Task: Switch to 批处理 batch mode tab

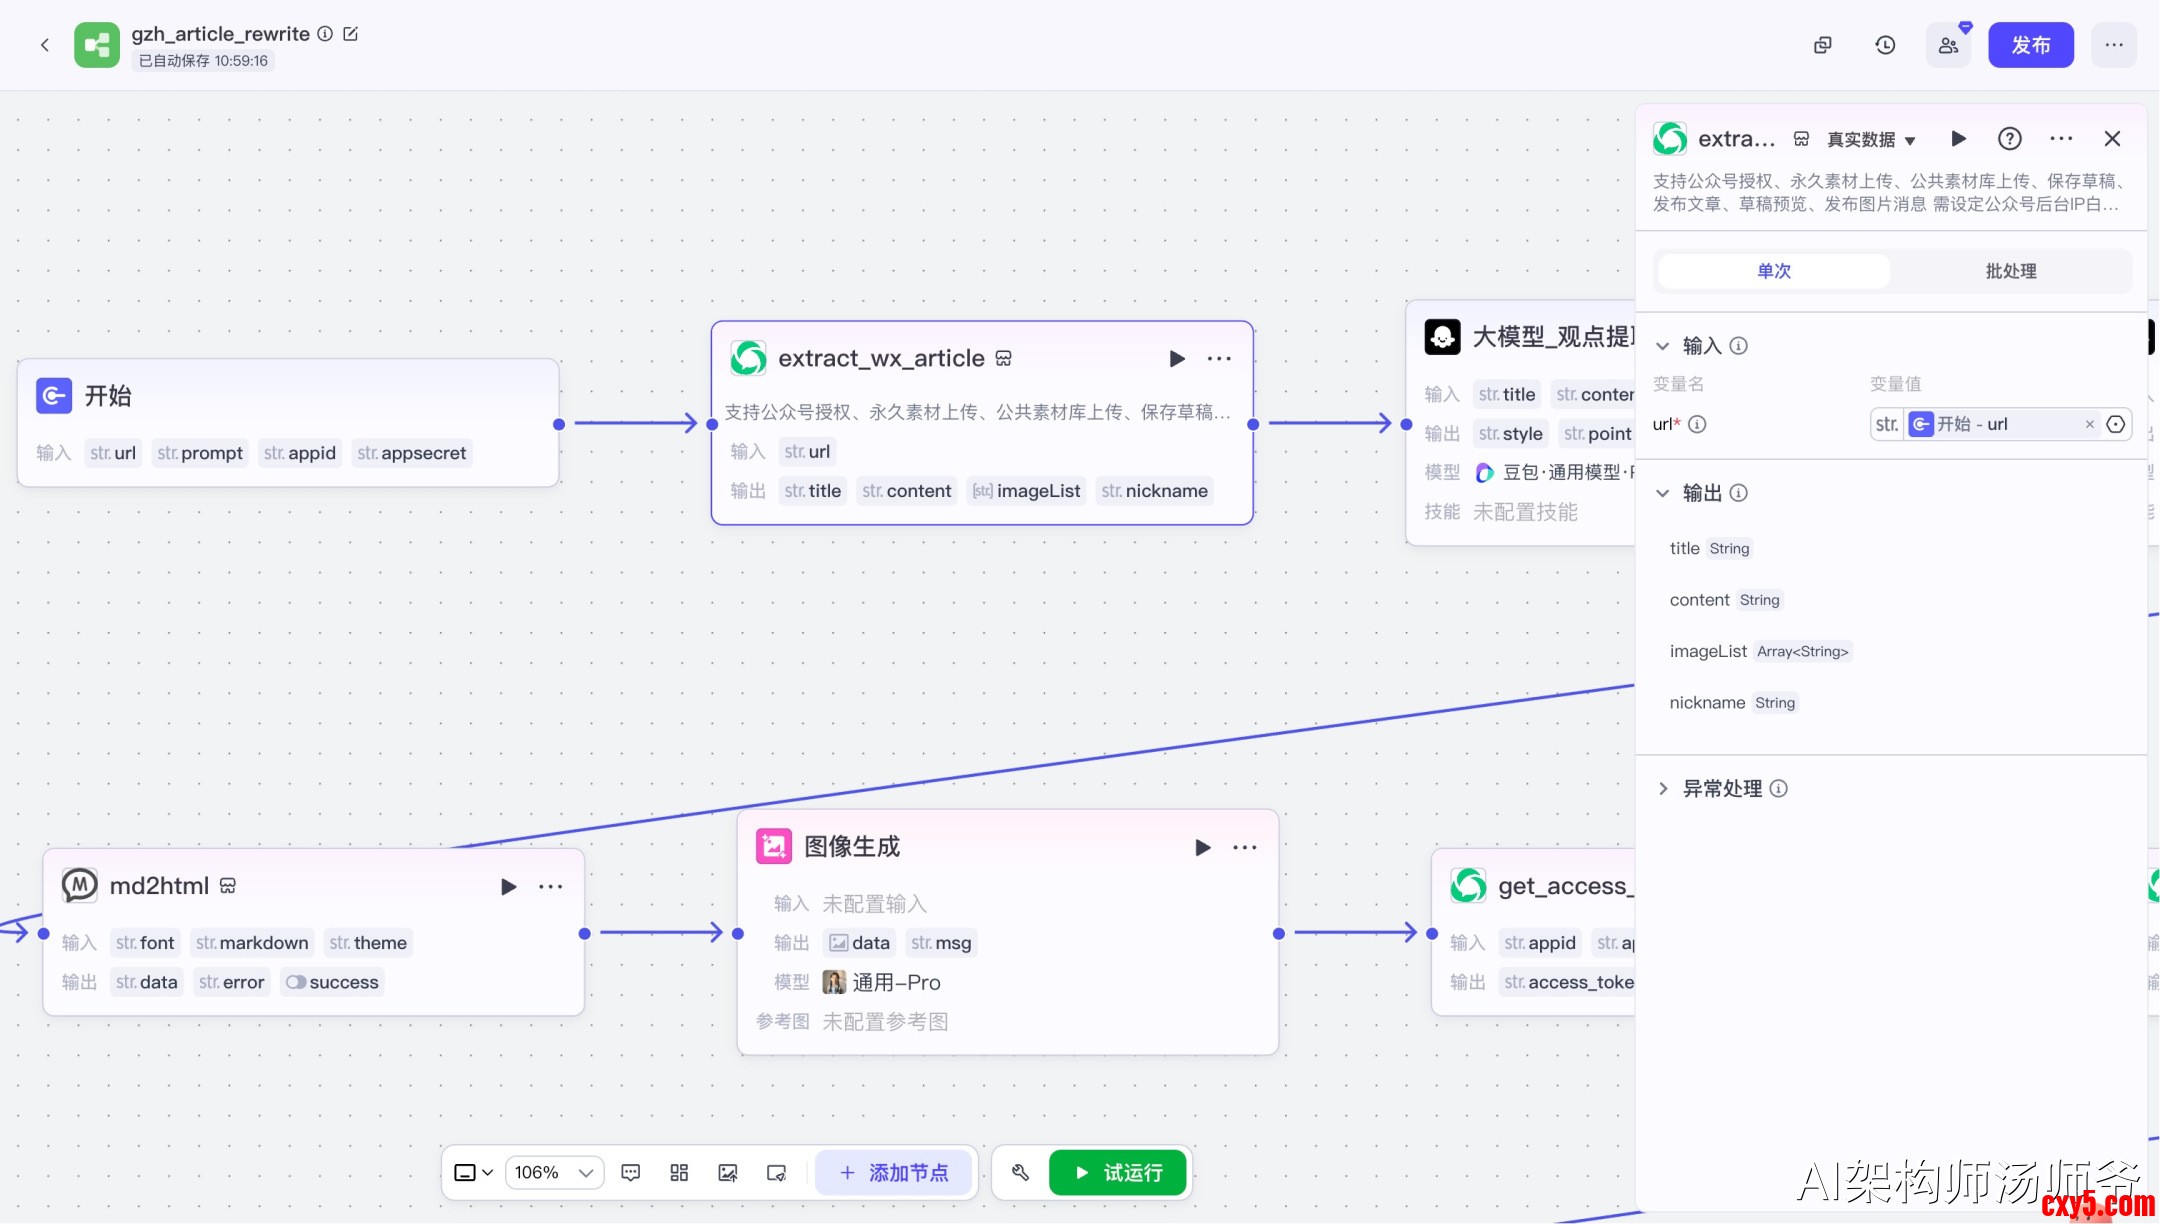Action: pyautogui.click(x=2010, y=271)
